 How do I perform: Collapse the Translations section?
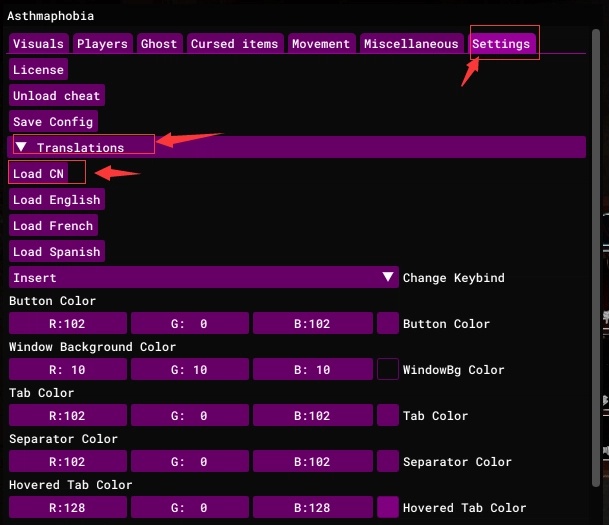[x=21, y=148]
